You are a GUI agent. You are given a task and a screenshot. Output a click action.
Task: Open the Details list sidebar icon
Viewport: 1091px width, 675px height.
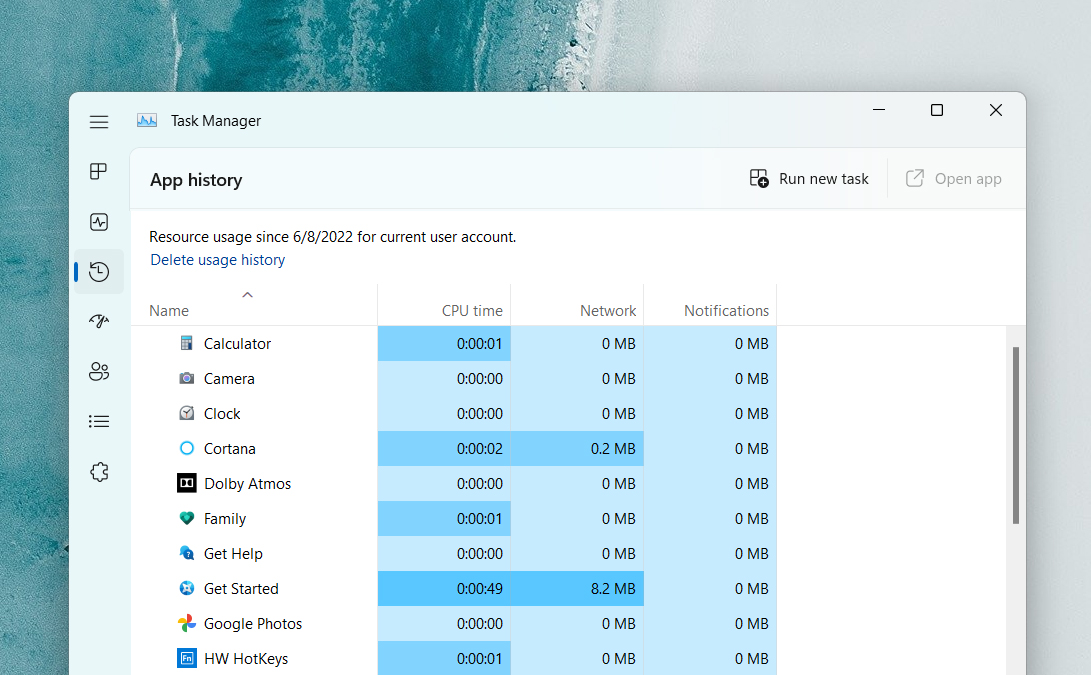pyautogui.click(x=99, y=422)
